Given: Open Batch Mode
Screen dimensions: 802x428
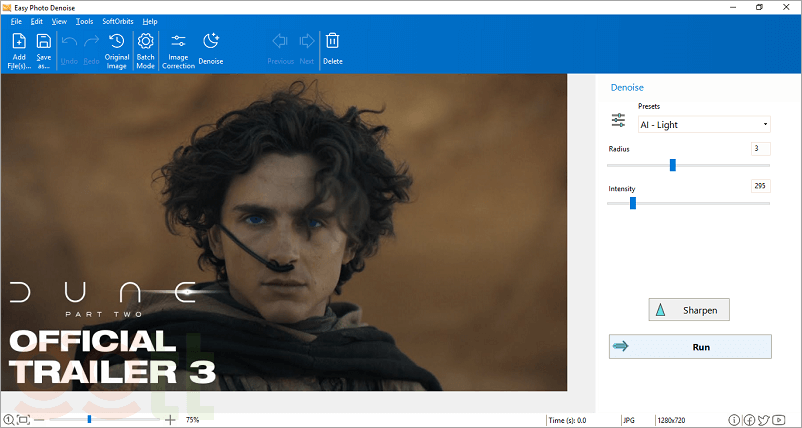Looking at the screenshot, I should pyautogui.click(x=146, y=48).
